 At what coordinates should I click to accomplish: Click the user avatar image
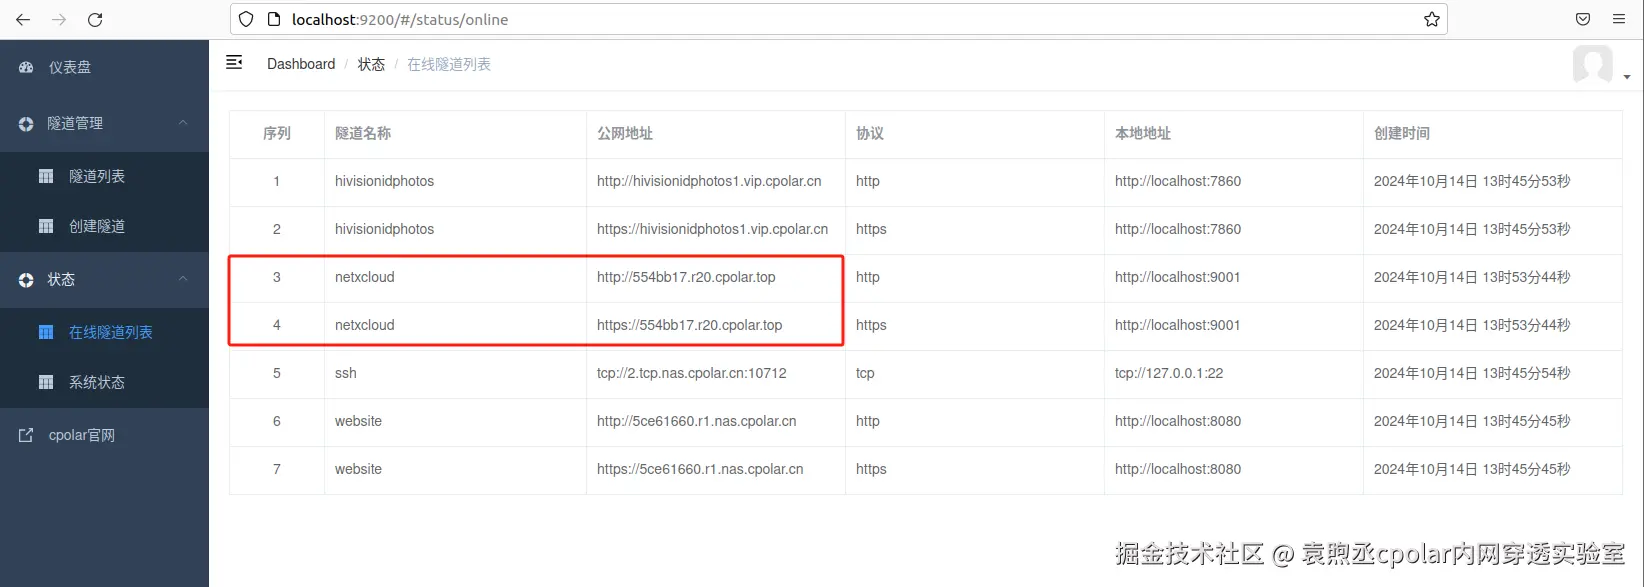tap(1593, 65)
